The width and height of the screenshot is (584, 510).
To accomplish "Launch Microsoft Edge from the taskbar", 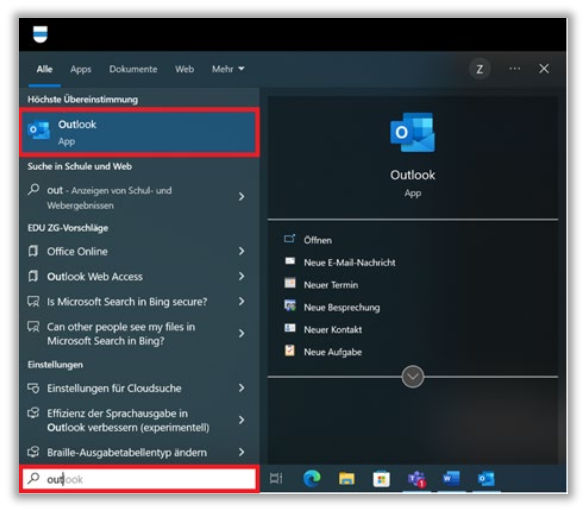I will click(312, 478).
